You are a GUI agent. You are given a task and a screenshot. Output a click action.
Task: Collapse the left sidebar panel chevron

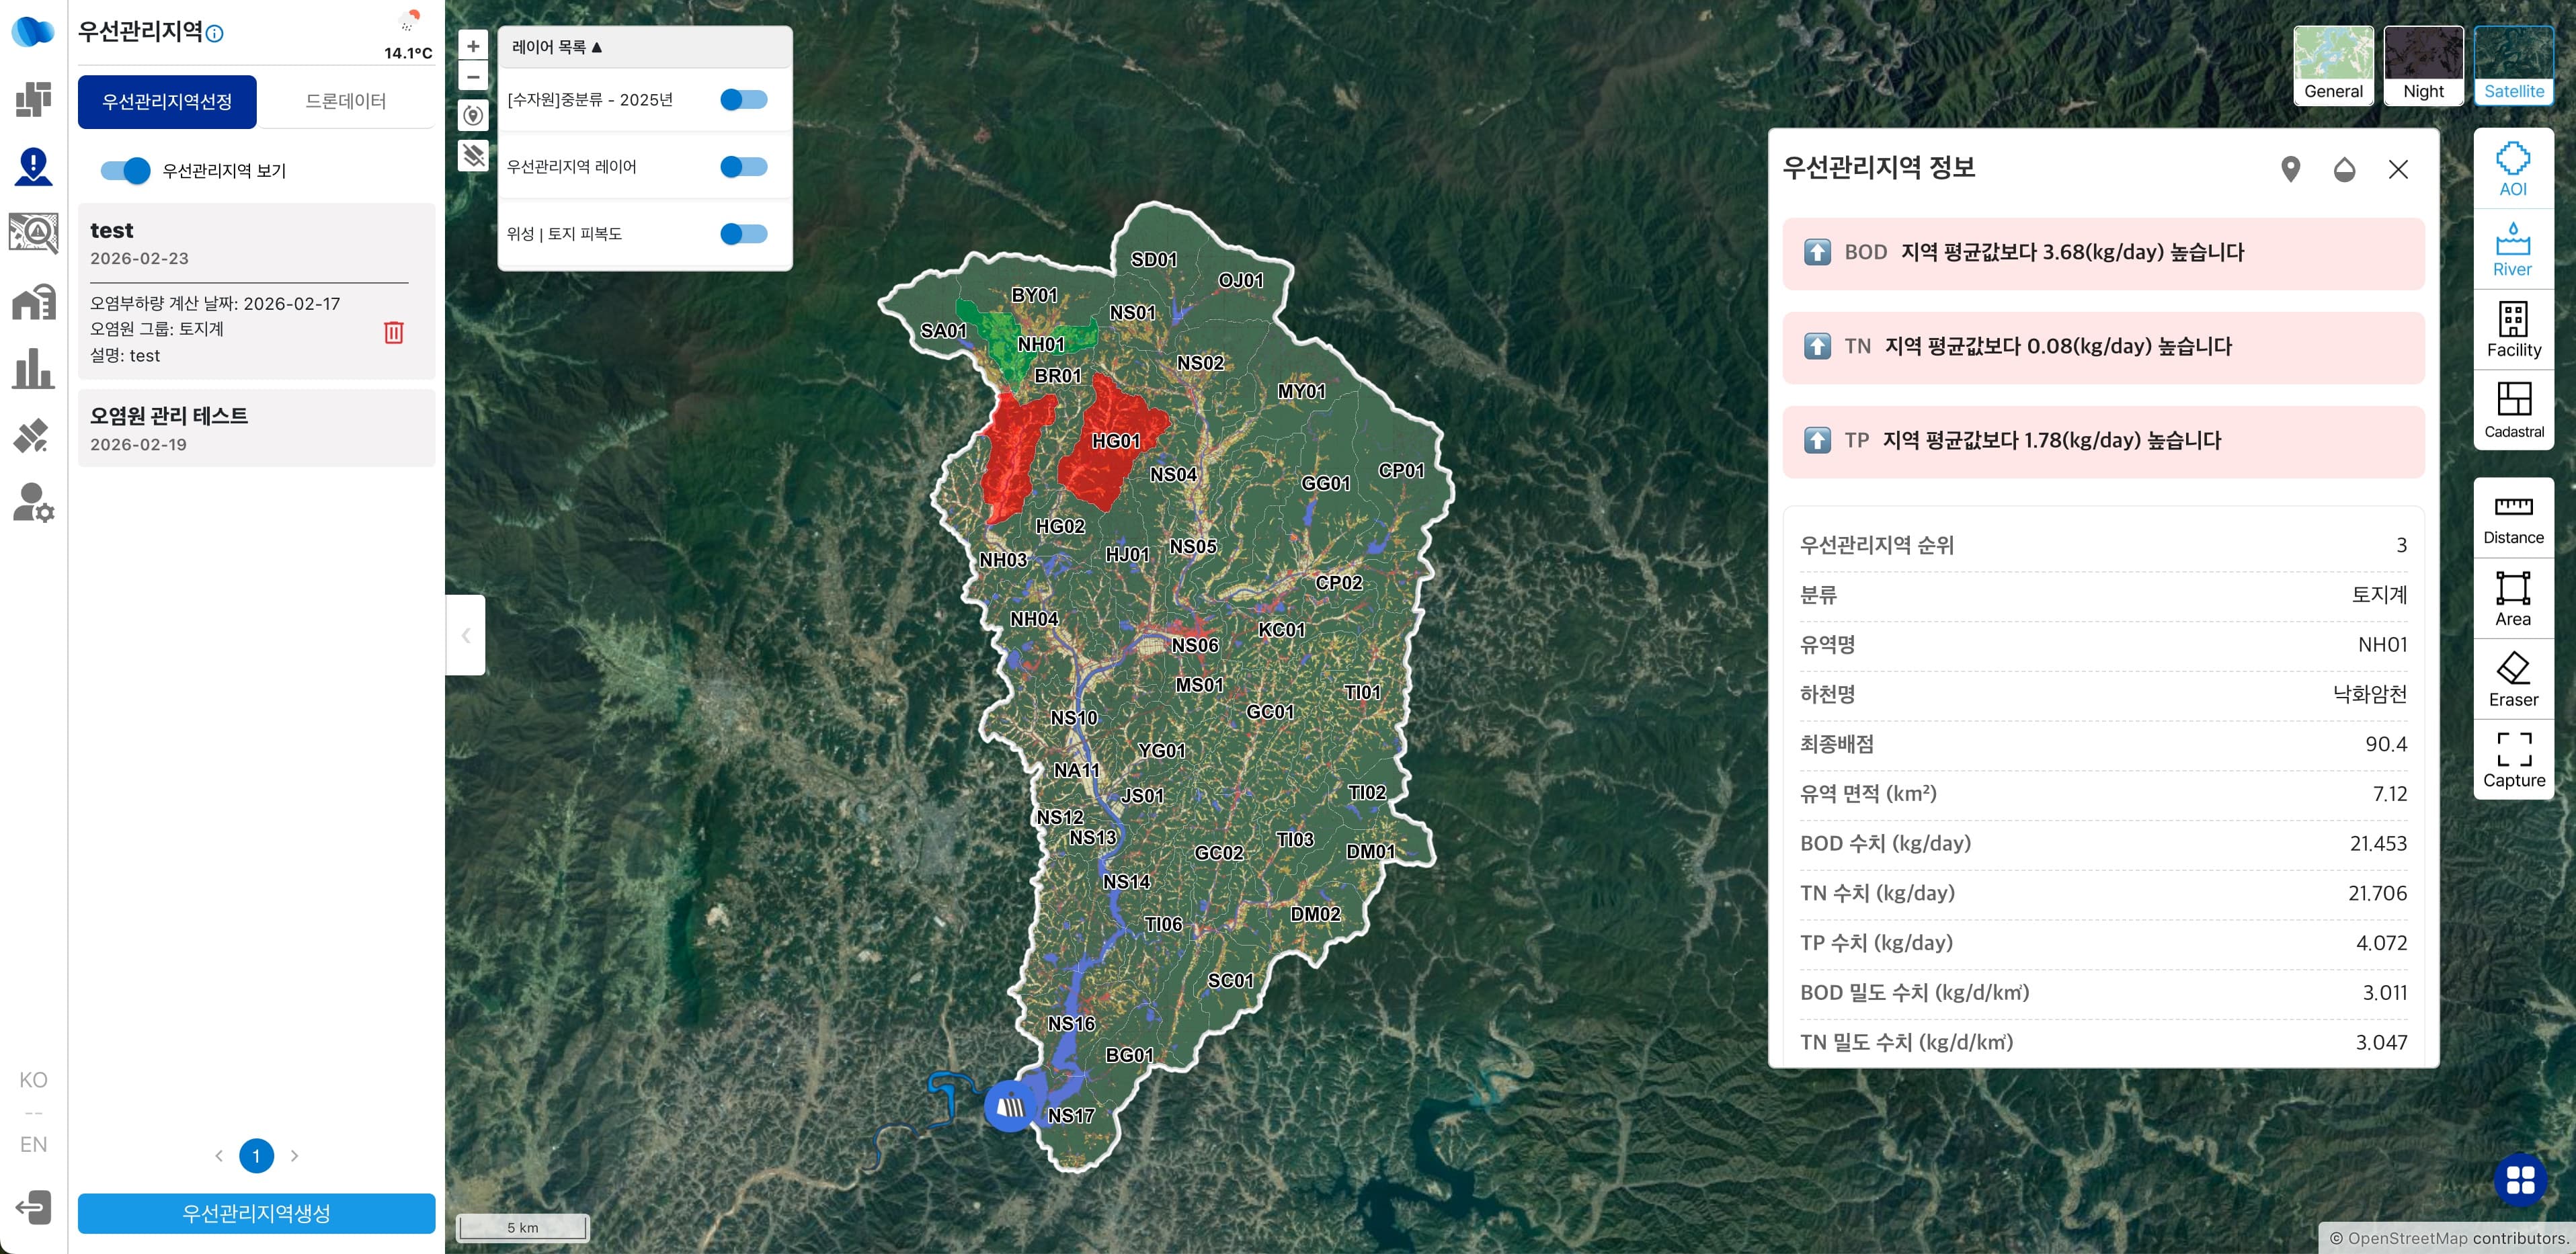point(465,635)
